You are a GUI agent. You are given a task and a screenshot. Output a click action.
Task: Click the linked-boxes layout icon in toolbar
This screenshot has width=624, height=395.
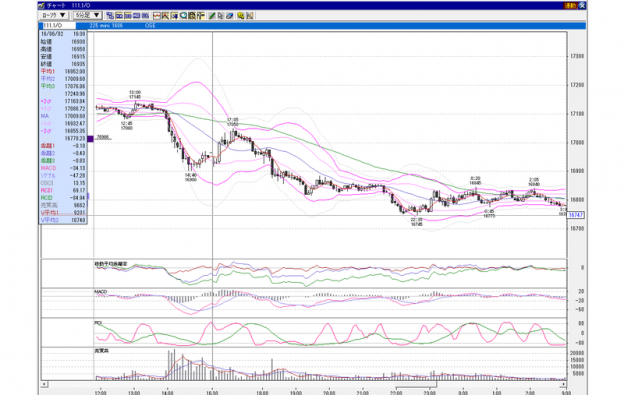tap(110, 16)
